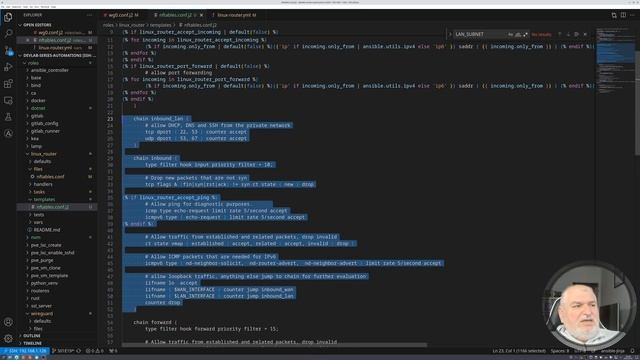
Task: Switch to the linux-router.yml editor tab
Action: 236,15
